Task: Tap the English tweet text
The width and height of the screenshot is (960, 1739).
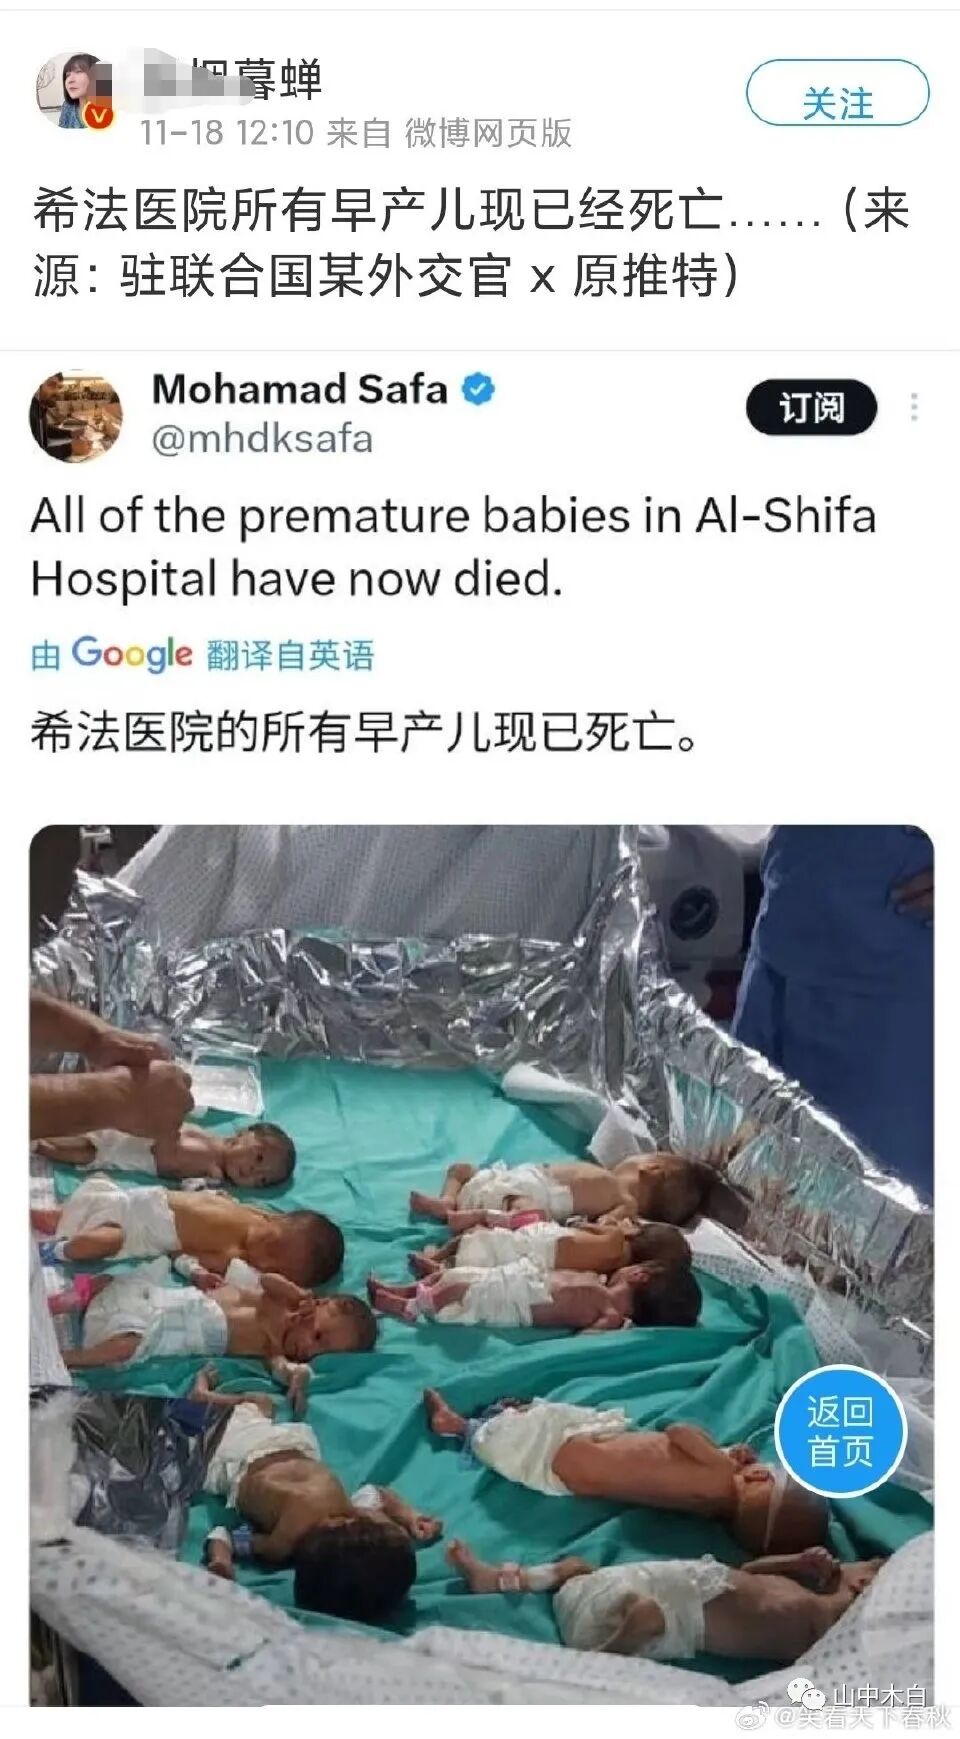Action: click(x=453, y=547)
